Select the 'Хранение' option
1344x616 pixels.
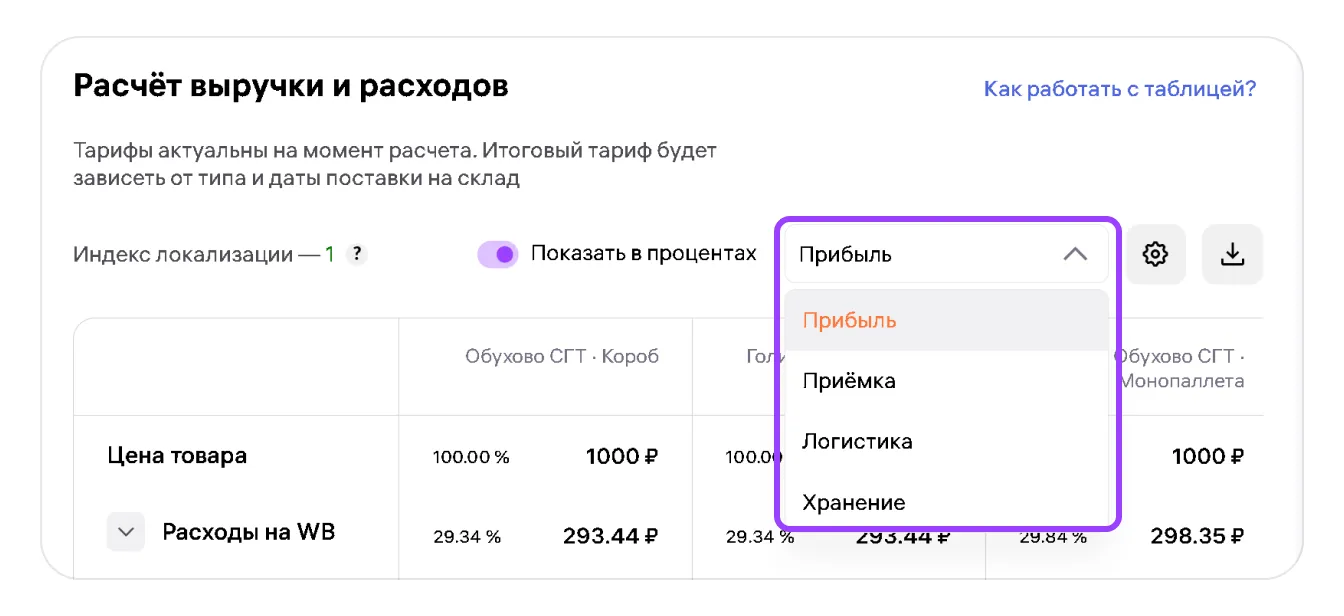pos(853,502)
